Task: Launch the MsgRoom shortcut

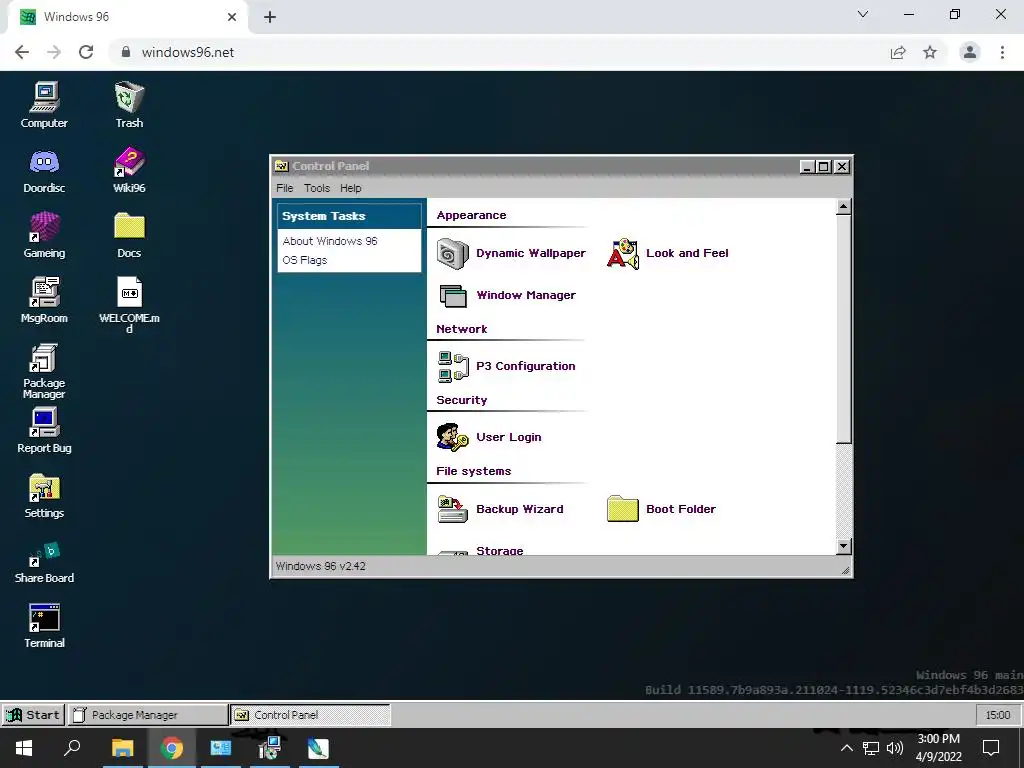Action: pos(44,300)
